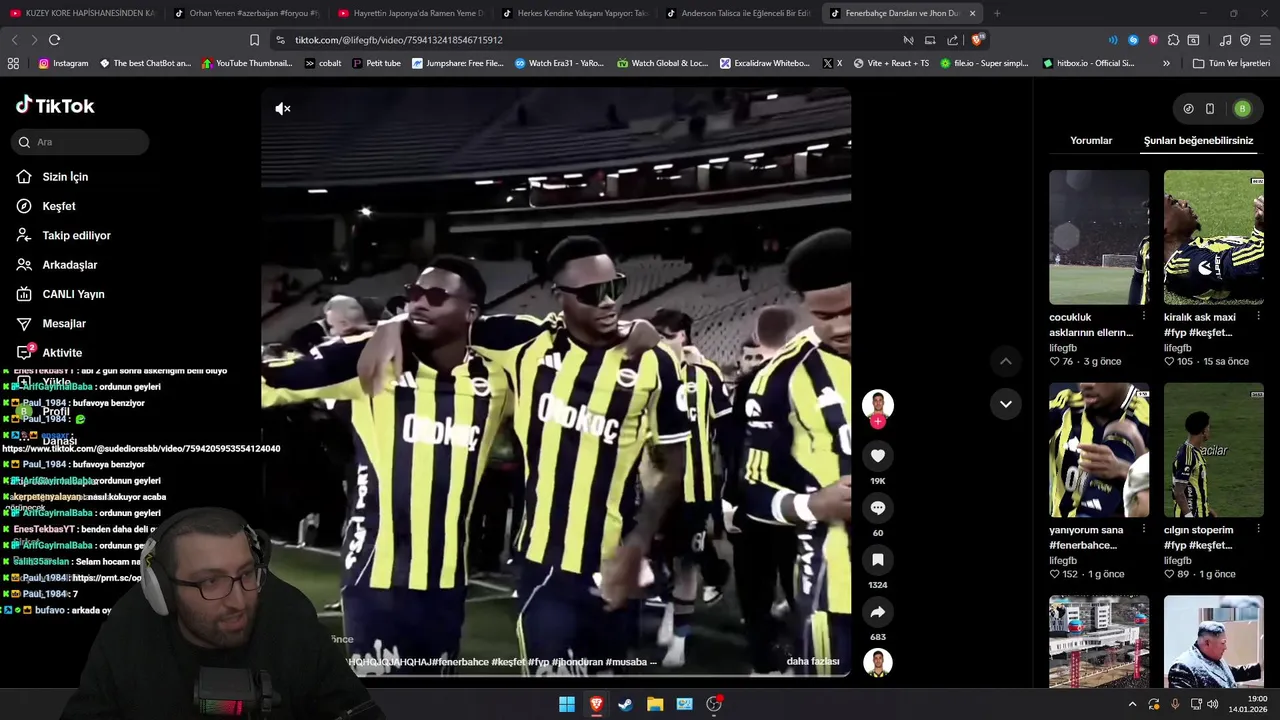Open more options for 'cocukluk asklarının' video
This screenshot has height=720, width=1280.
[x=1144, y=317]
